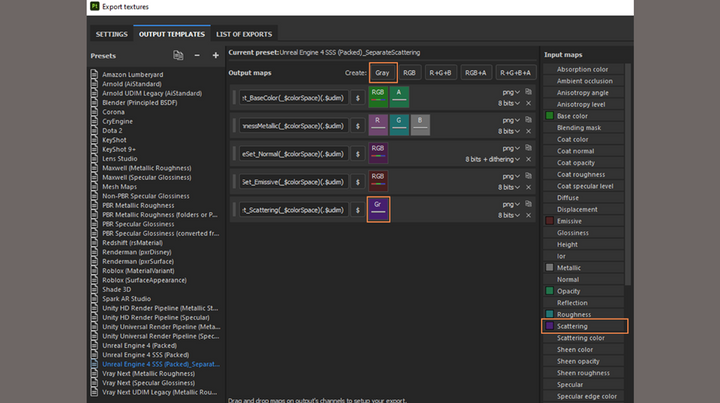Click the Substance Painter app icon in title bar
Viewport: 720px width, 403px height.
tap(95, 6)
